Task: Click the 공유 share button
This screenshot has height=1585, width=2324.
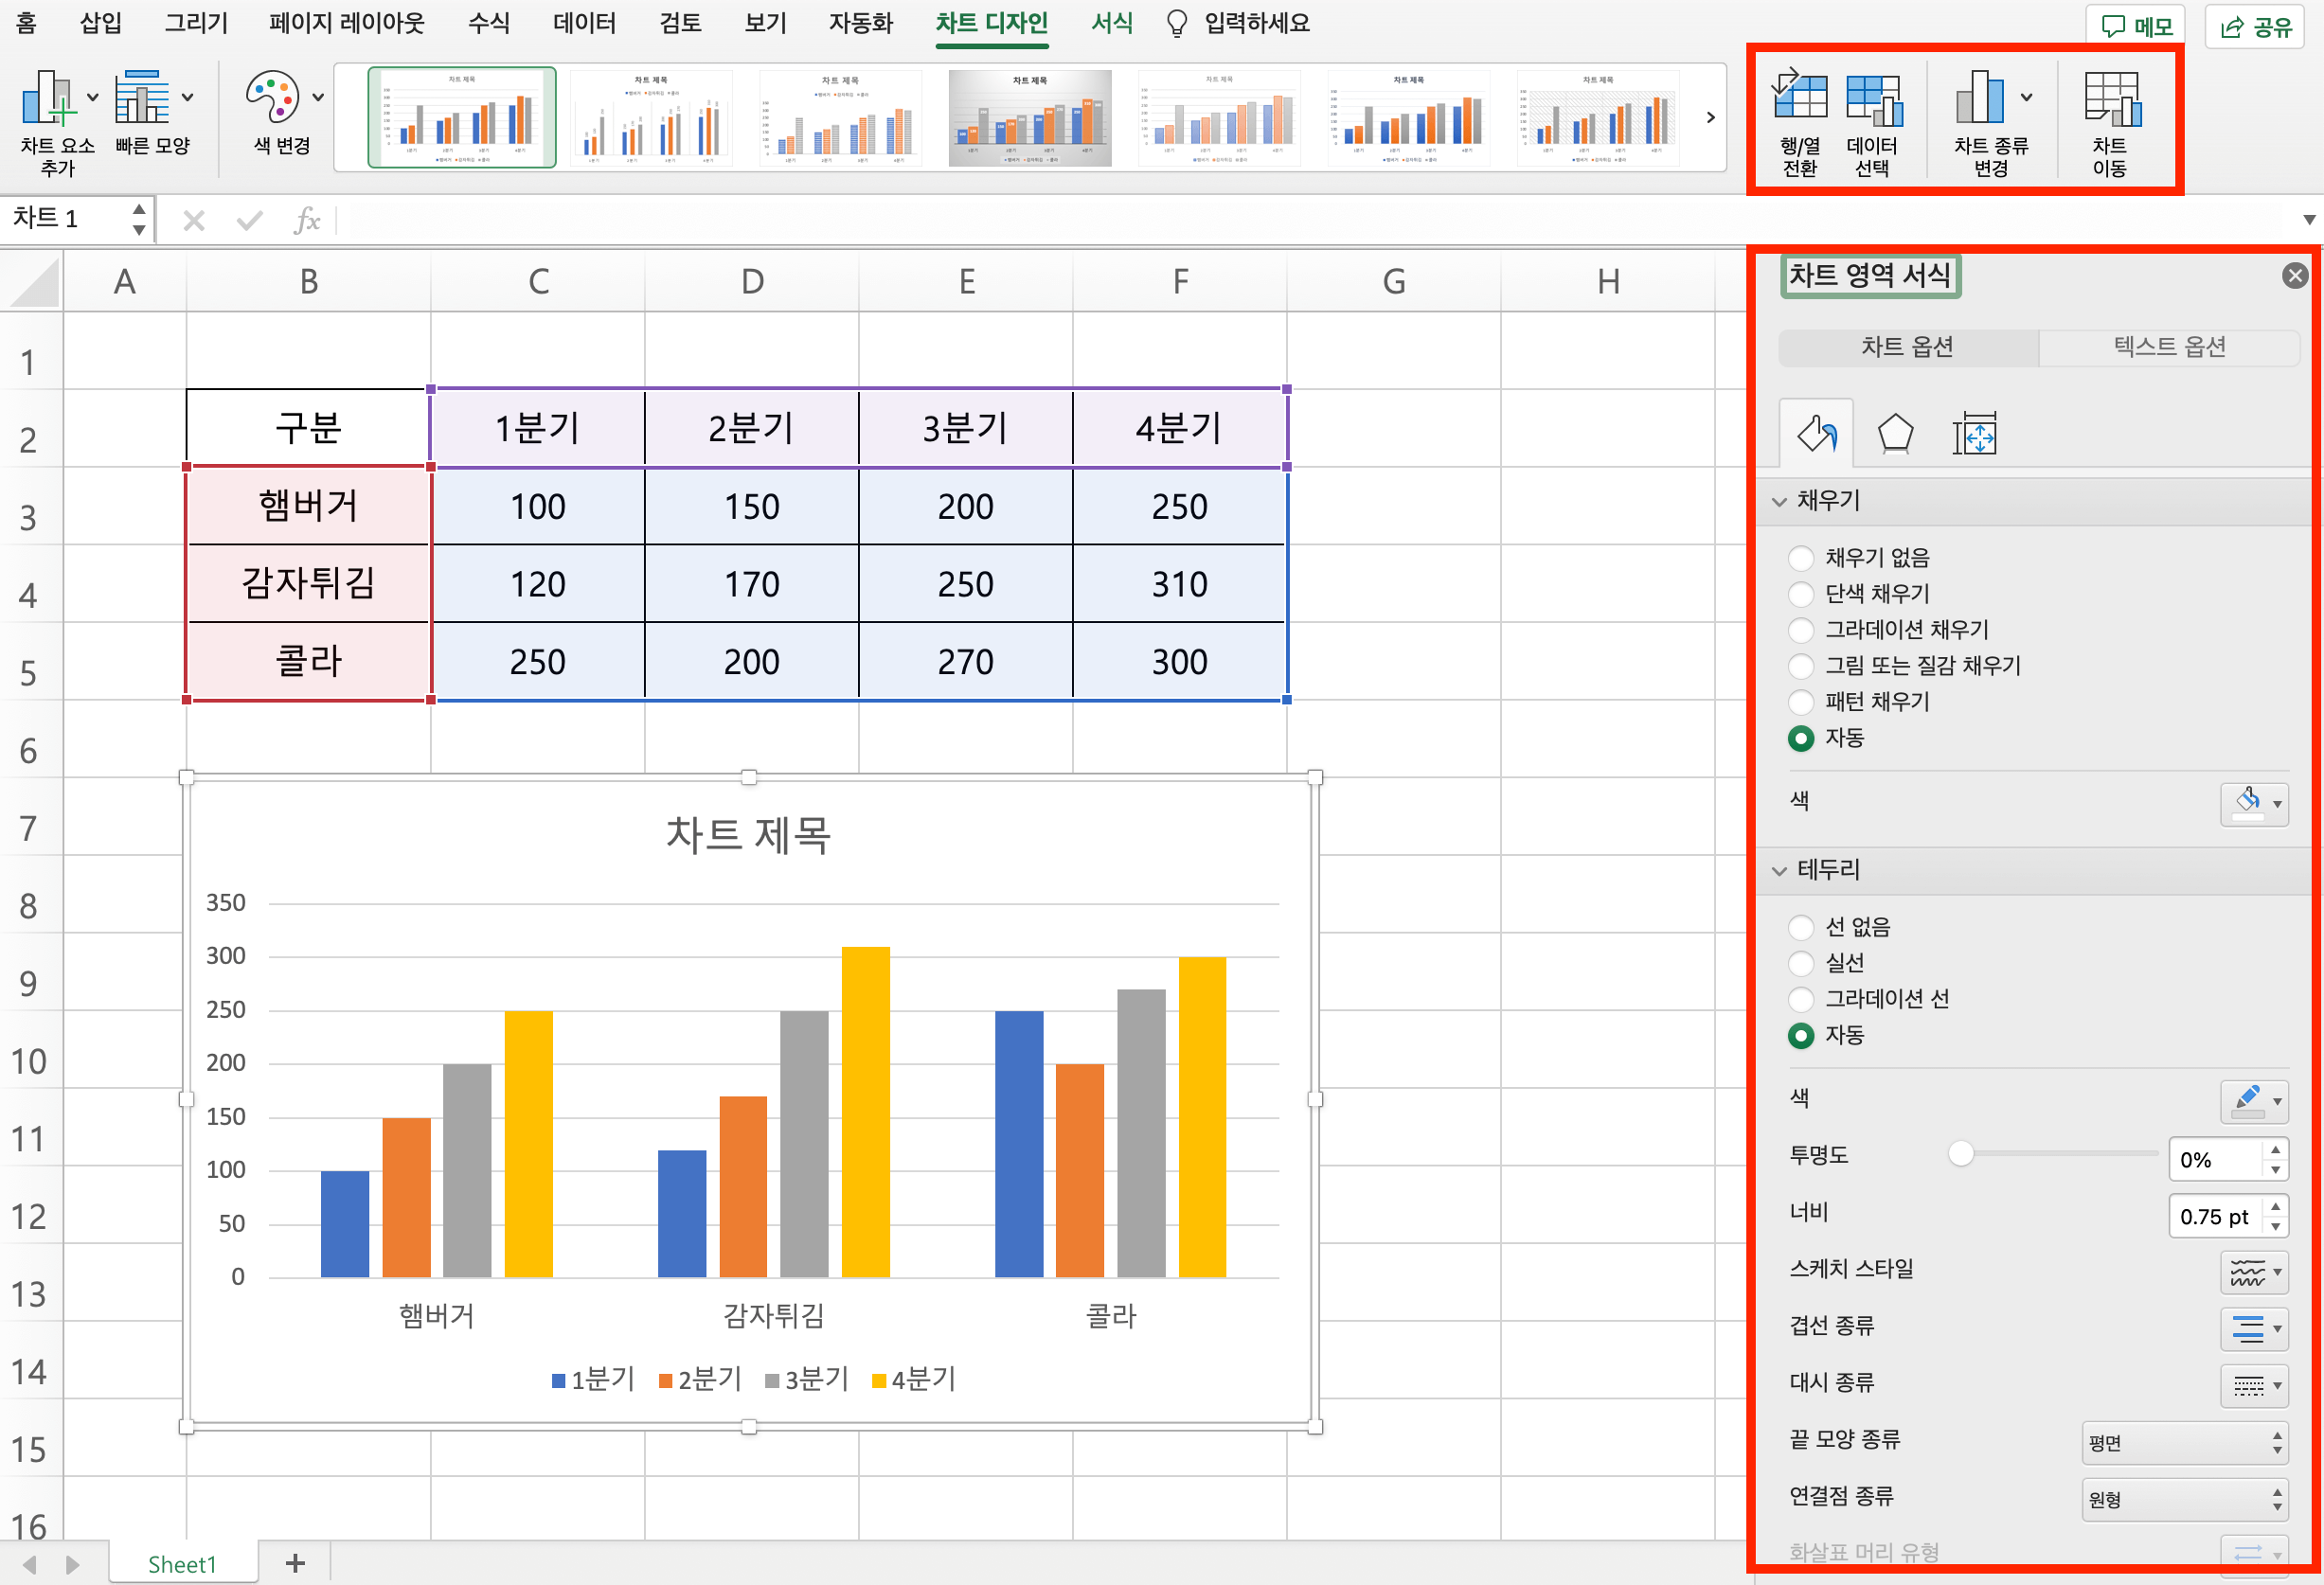Action: [x=2256, y=26]
